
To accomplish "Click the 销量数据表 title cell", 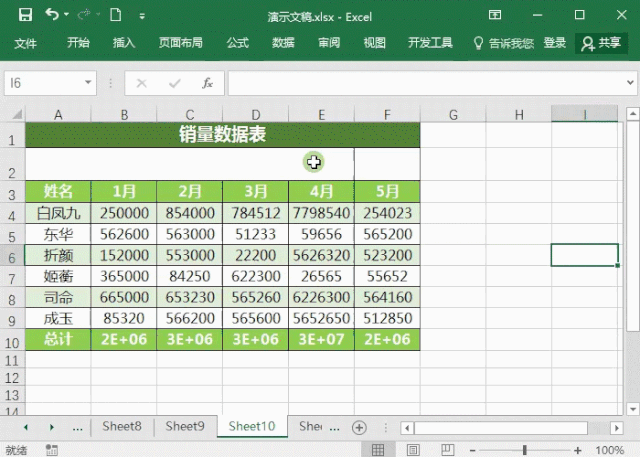I will click(x=222, y=134).
